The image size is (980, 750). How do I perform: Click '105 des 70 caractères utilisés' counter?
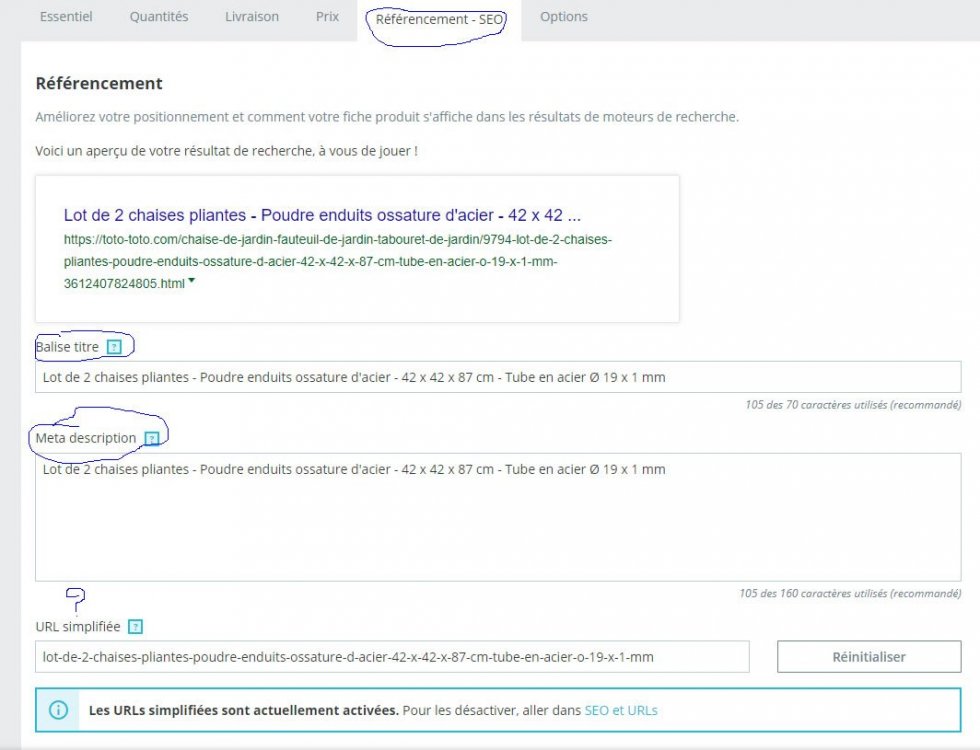(853, 405)
